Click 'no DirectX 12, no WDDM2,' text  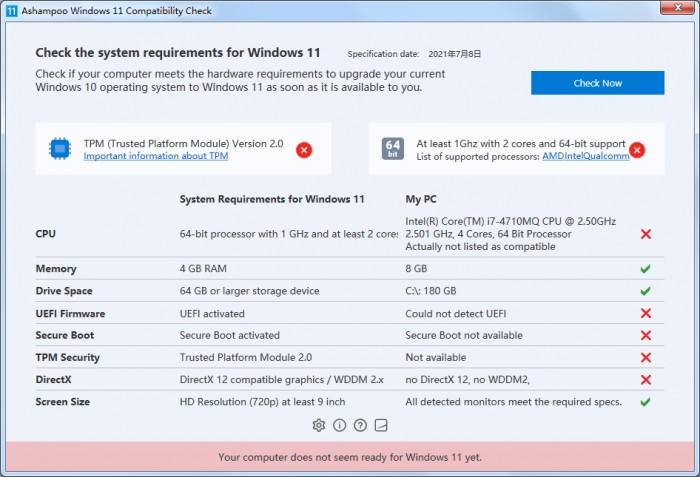(x=467, y=380)
